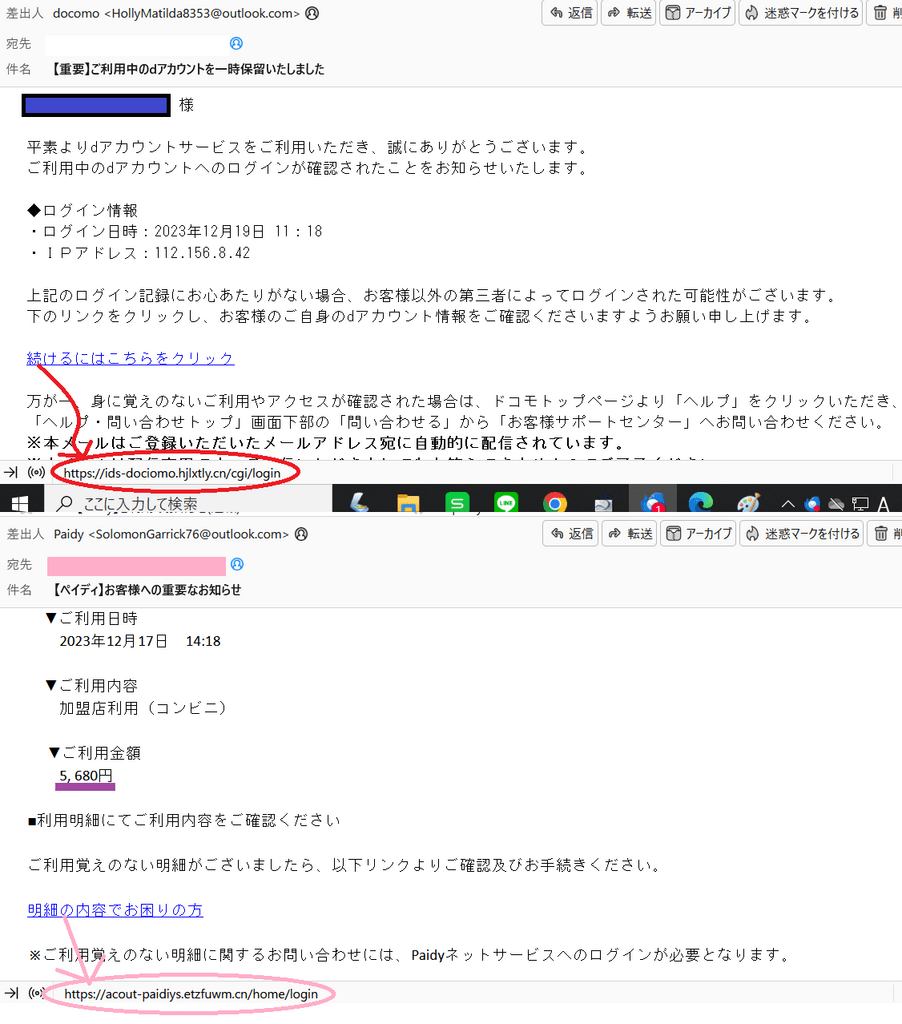This screenshot has height=1024, width=902.
Task: Click status bar arrow icon in Paidy email
Action: click(x=11, y=993)
